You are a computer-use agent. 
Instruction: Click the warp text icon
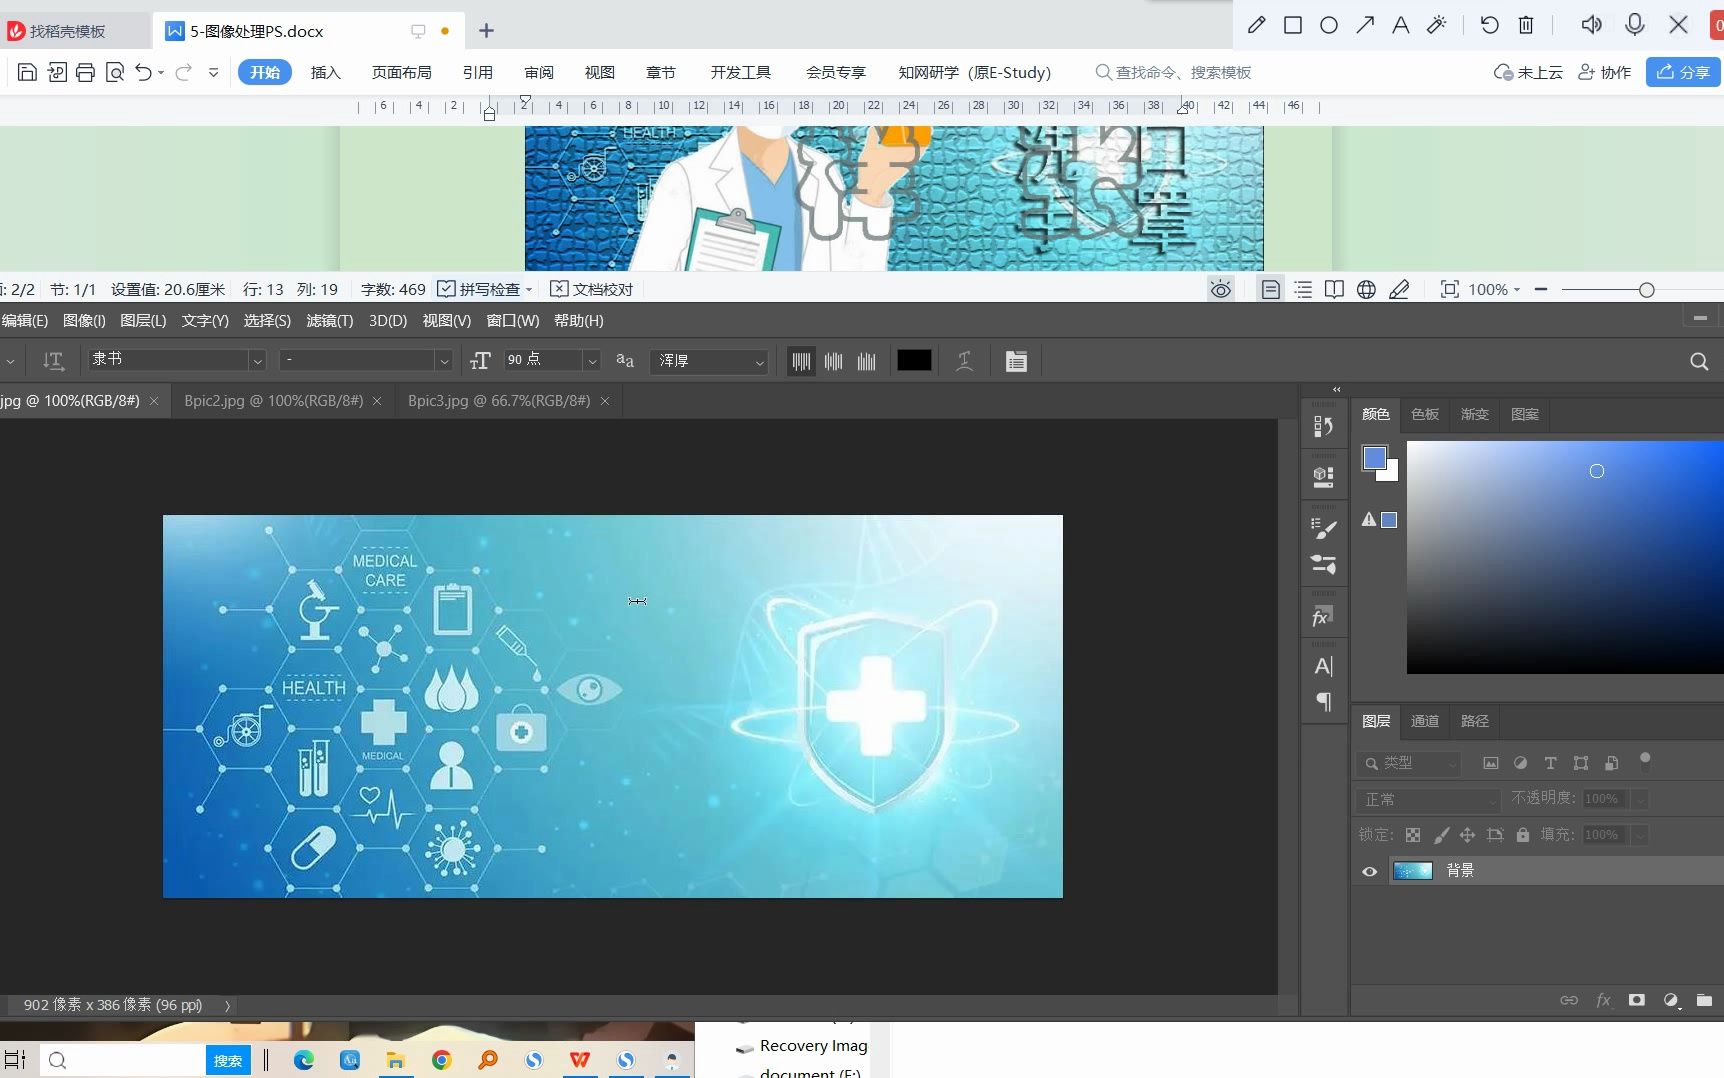click(x=964, y=361)
